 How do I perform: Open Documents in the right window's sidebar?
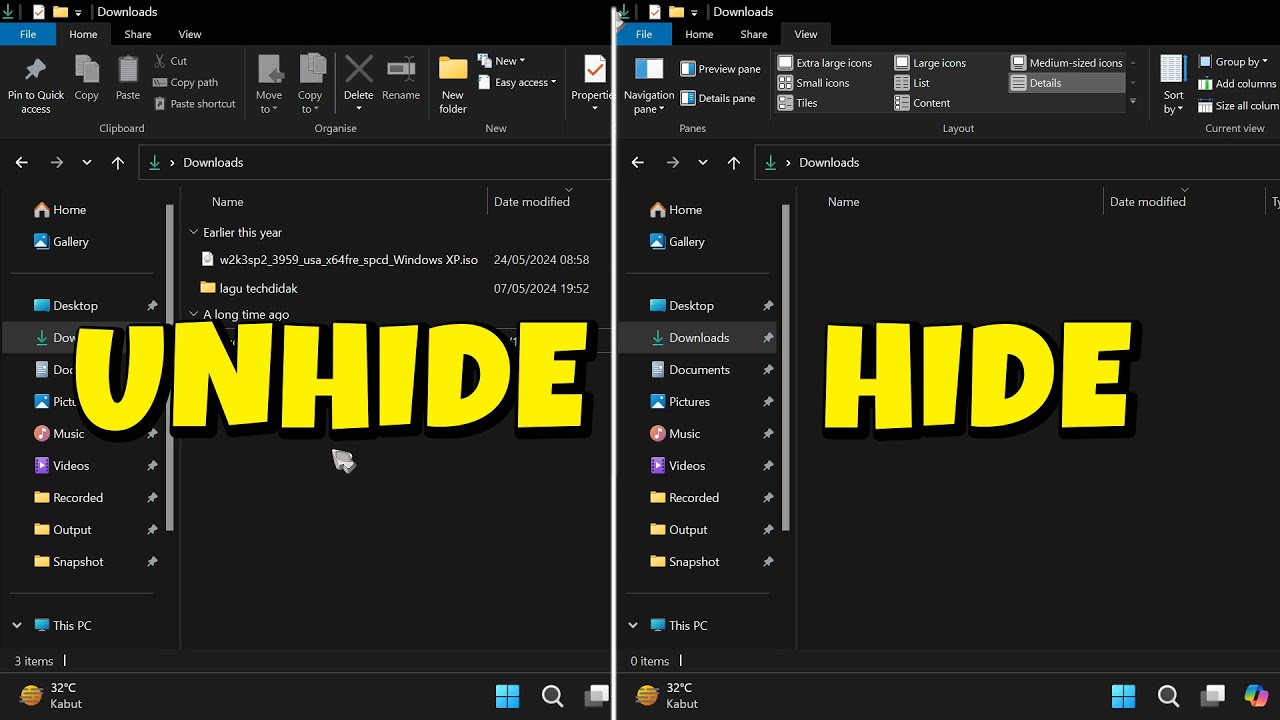(700, 370)
